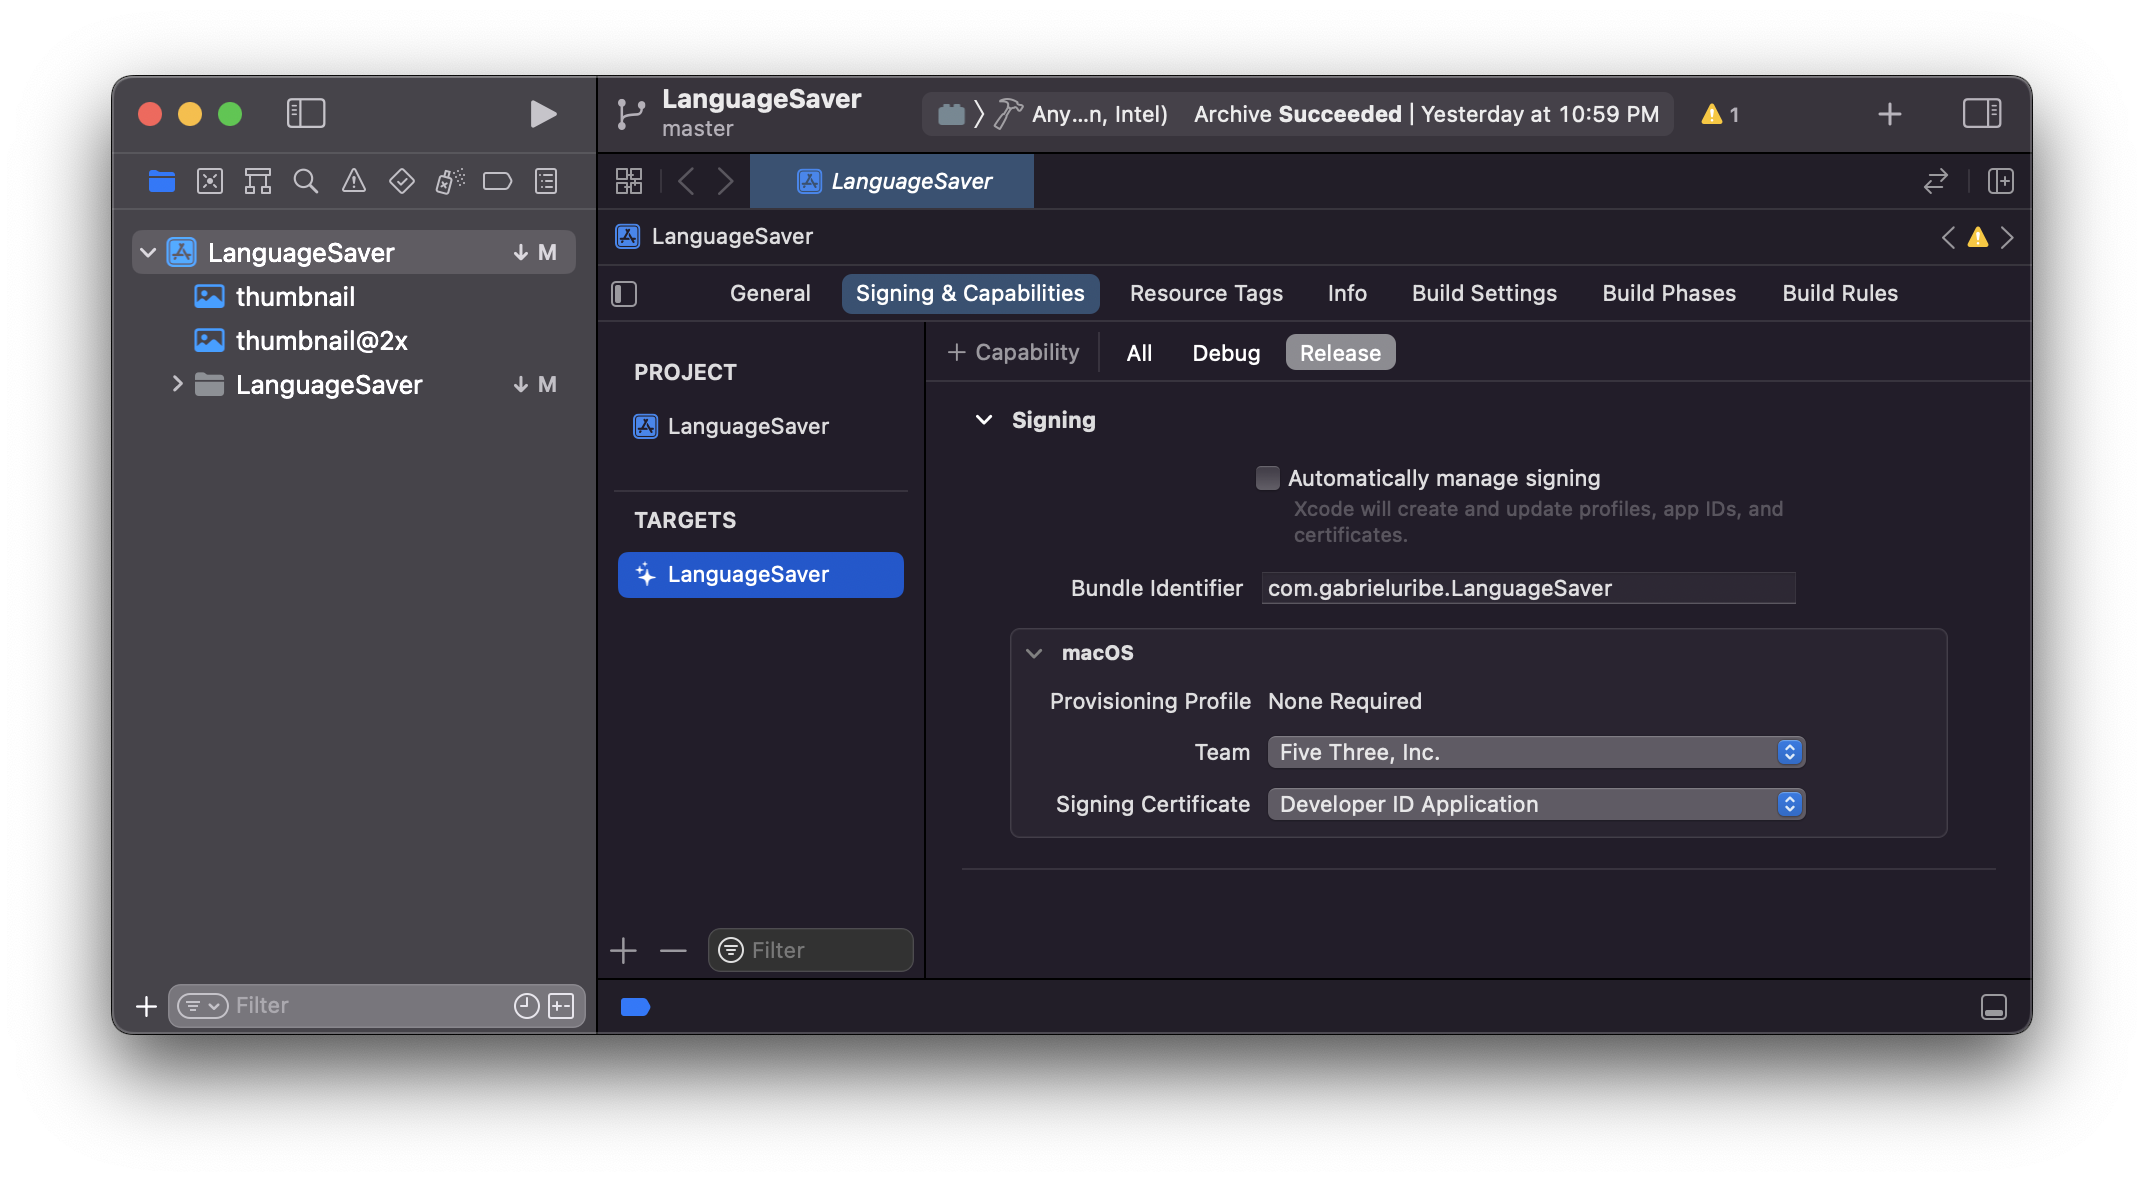Open the find navigator magnifier icon

pos(305,181)
